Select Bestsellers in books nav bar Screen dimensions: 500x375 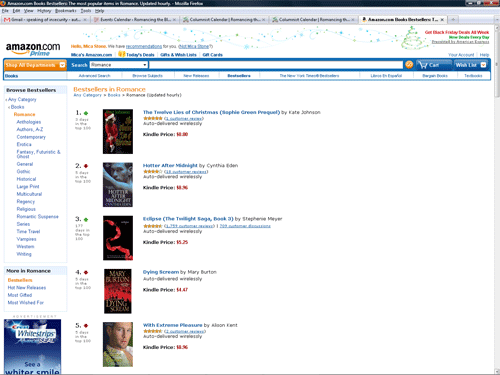coord(239,76)
